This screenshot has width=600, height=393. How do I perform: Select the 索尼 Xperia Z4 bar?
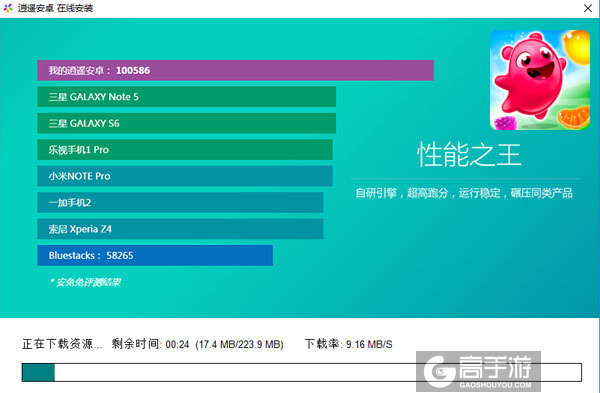180,229
